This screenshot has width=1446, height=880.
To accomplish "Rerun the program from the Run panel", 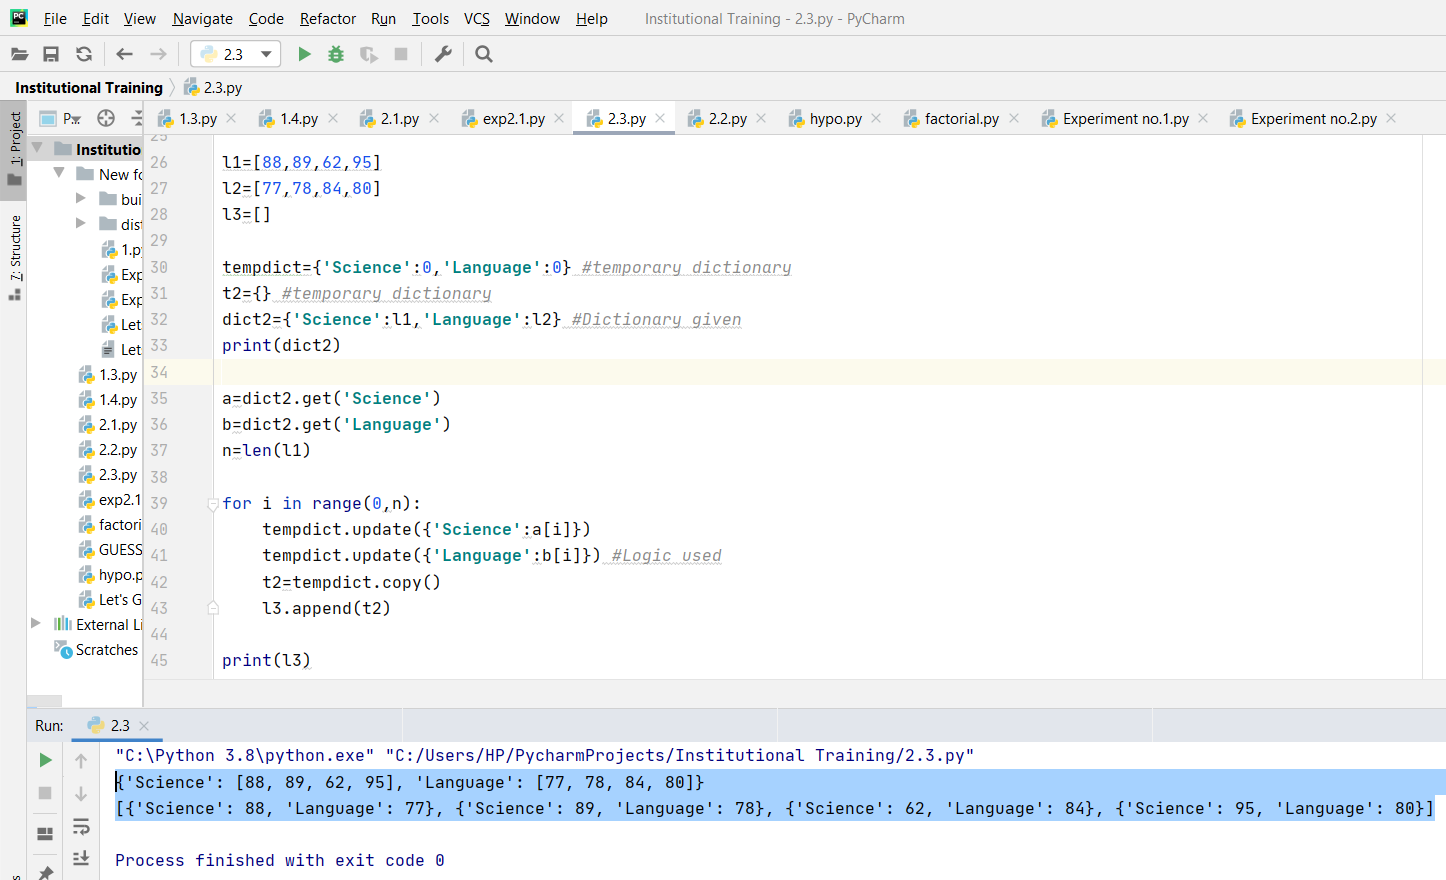I will tap(44, 759).
